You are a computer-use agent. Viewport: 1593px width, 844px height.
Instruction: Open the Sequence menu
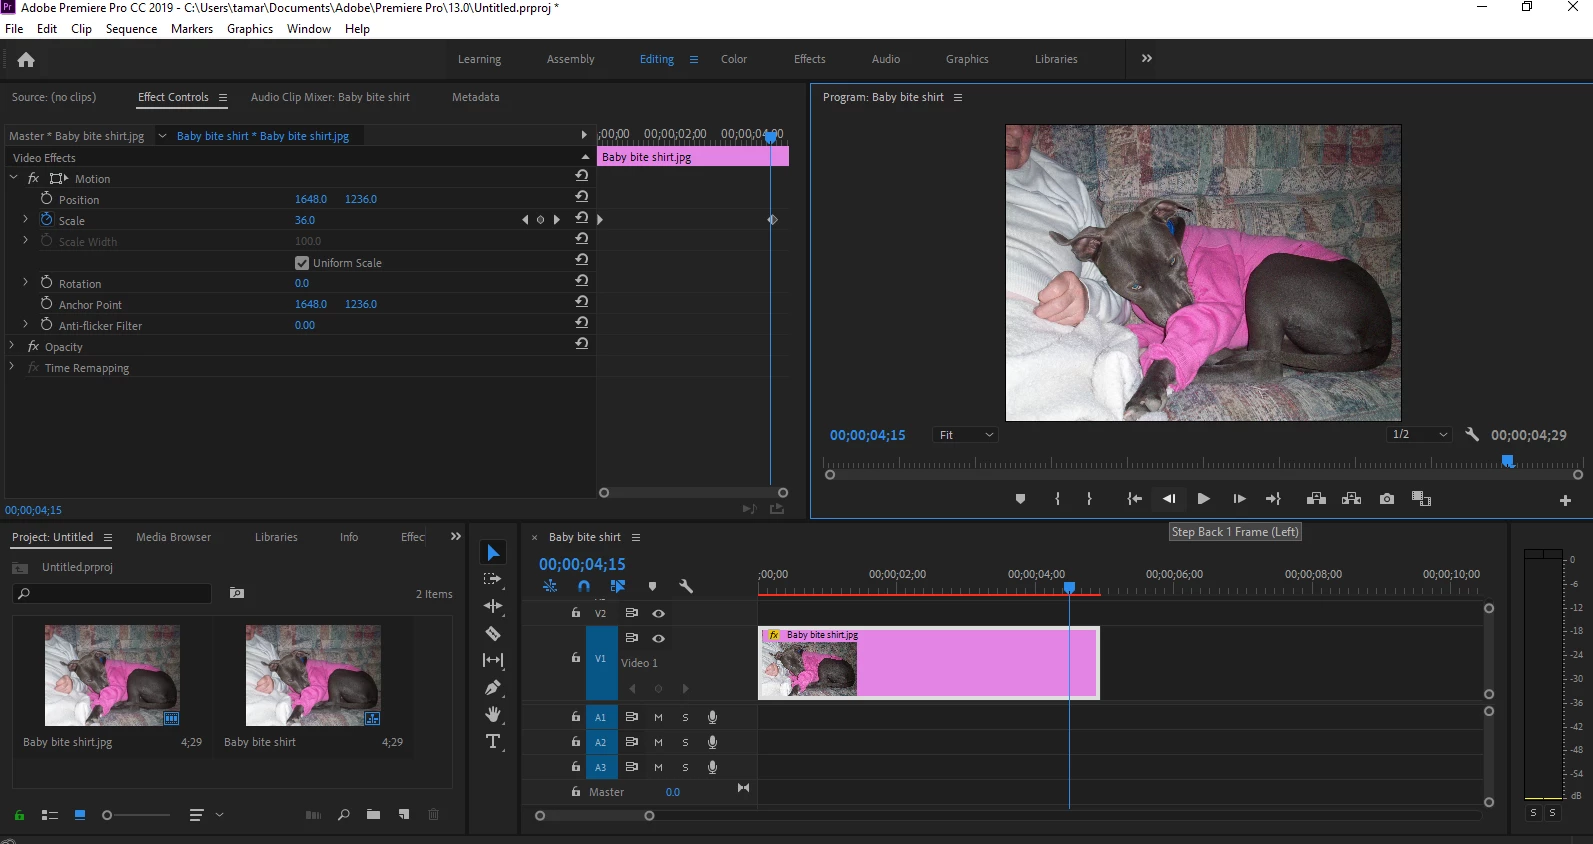pos(131,29)
